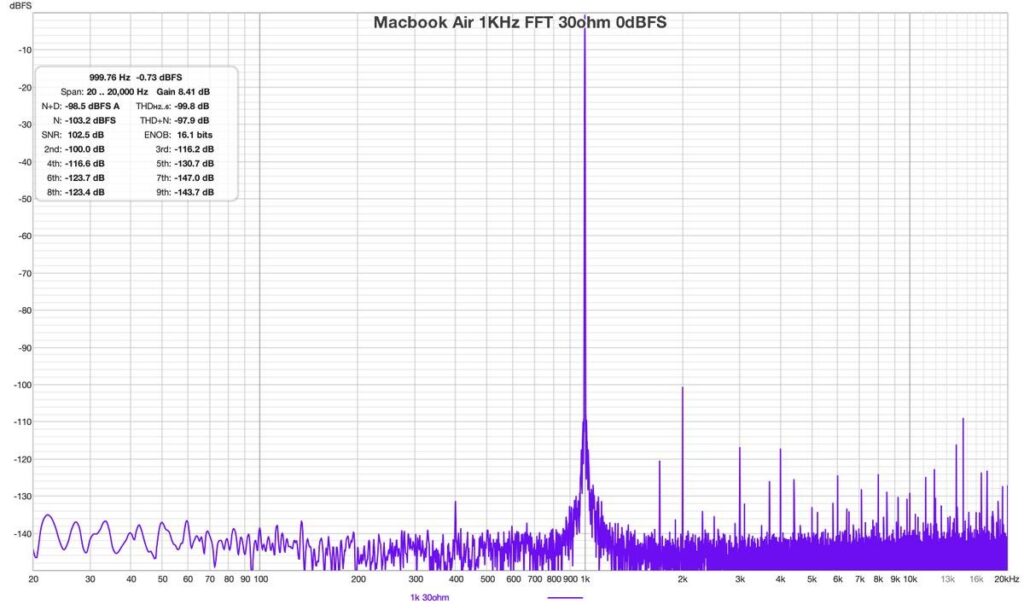Click the 7th harmonic "-147.0 dB" value
Image resolution: width=1024 pixels, height=610 pixels.
(194, 178)
